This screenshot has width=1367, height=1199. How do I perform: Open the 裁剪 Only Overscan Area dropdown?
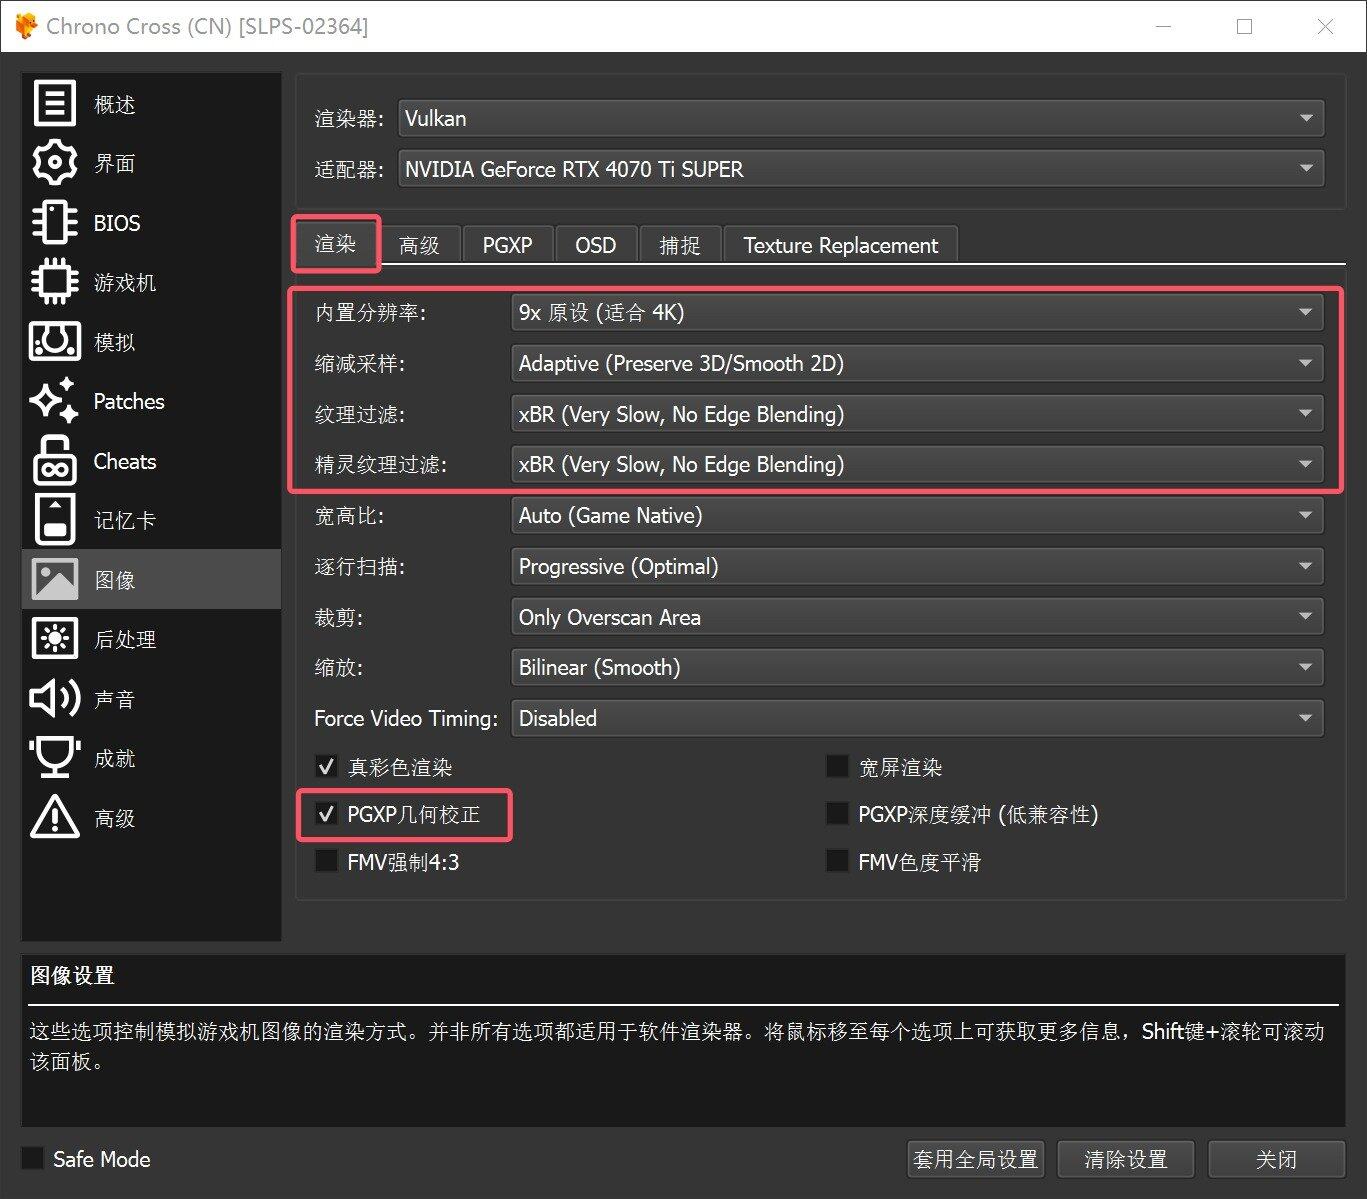click(x=916, y=617)
